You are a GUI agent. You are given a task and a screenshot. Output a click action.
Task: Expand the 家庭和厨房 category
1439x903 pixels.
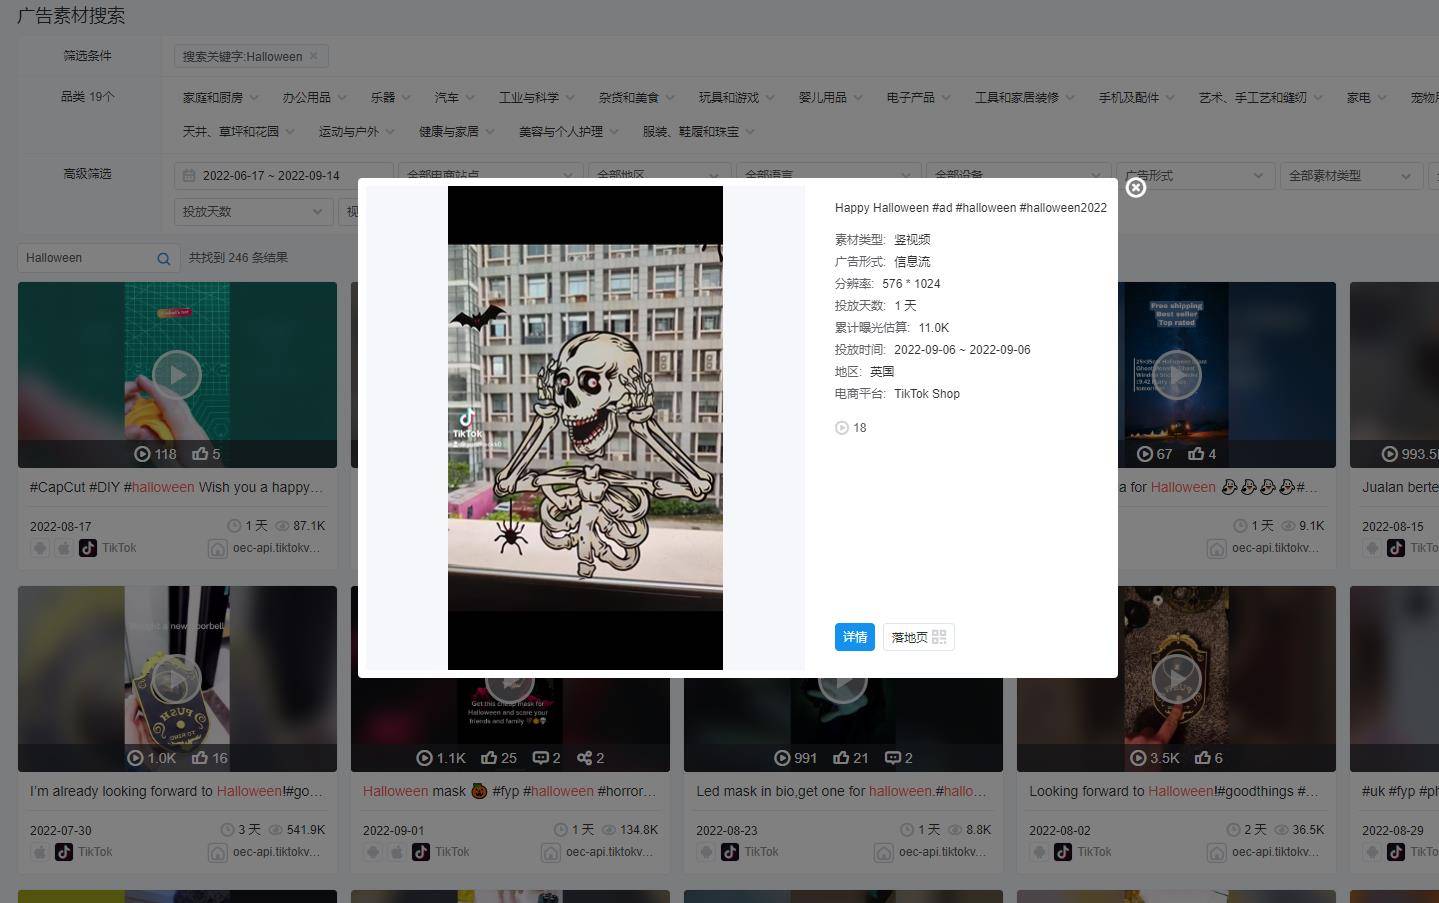click(220, 98)
